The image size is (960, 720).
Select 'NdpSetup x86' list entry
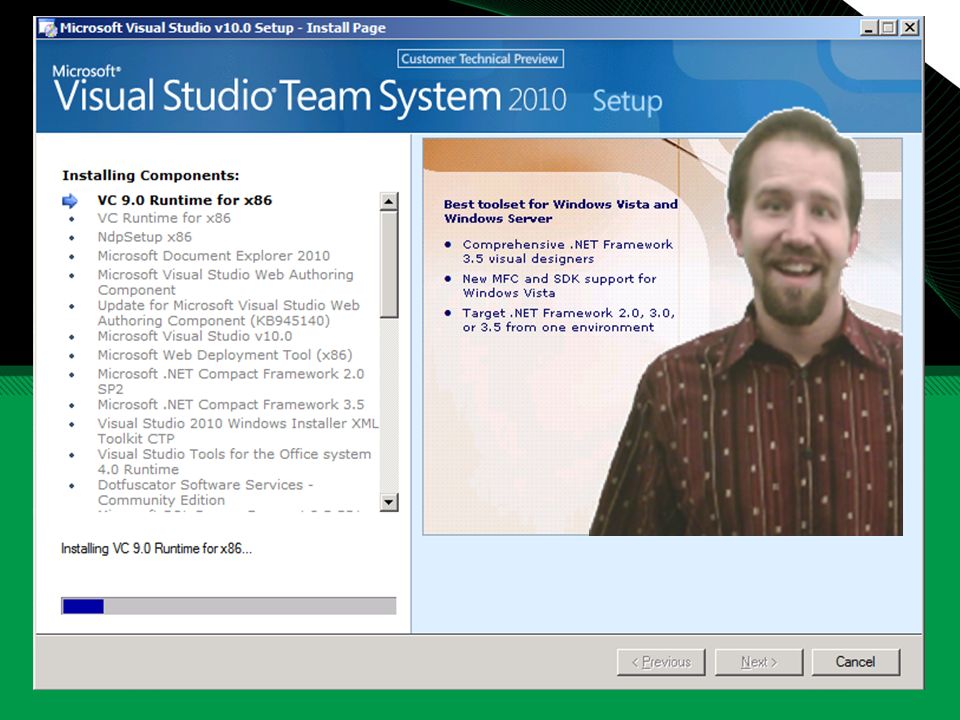pos(144,237)
